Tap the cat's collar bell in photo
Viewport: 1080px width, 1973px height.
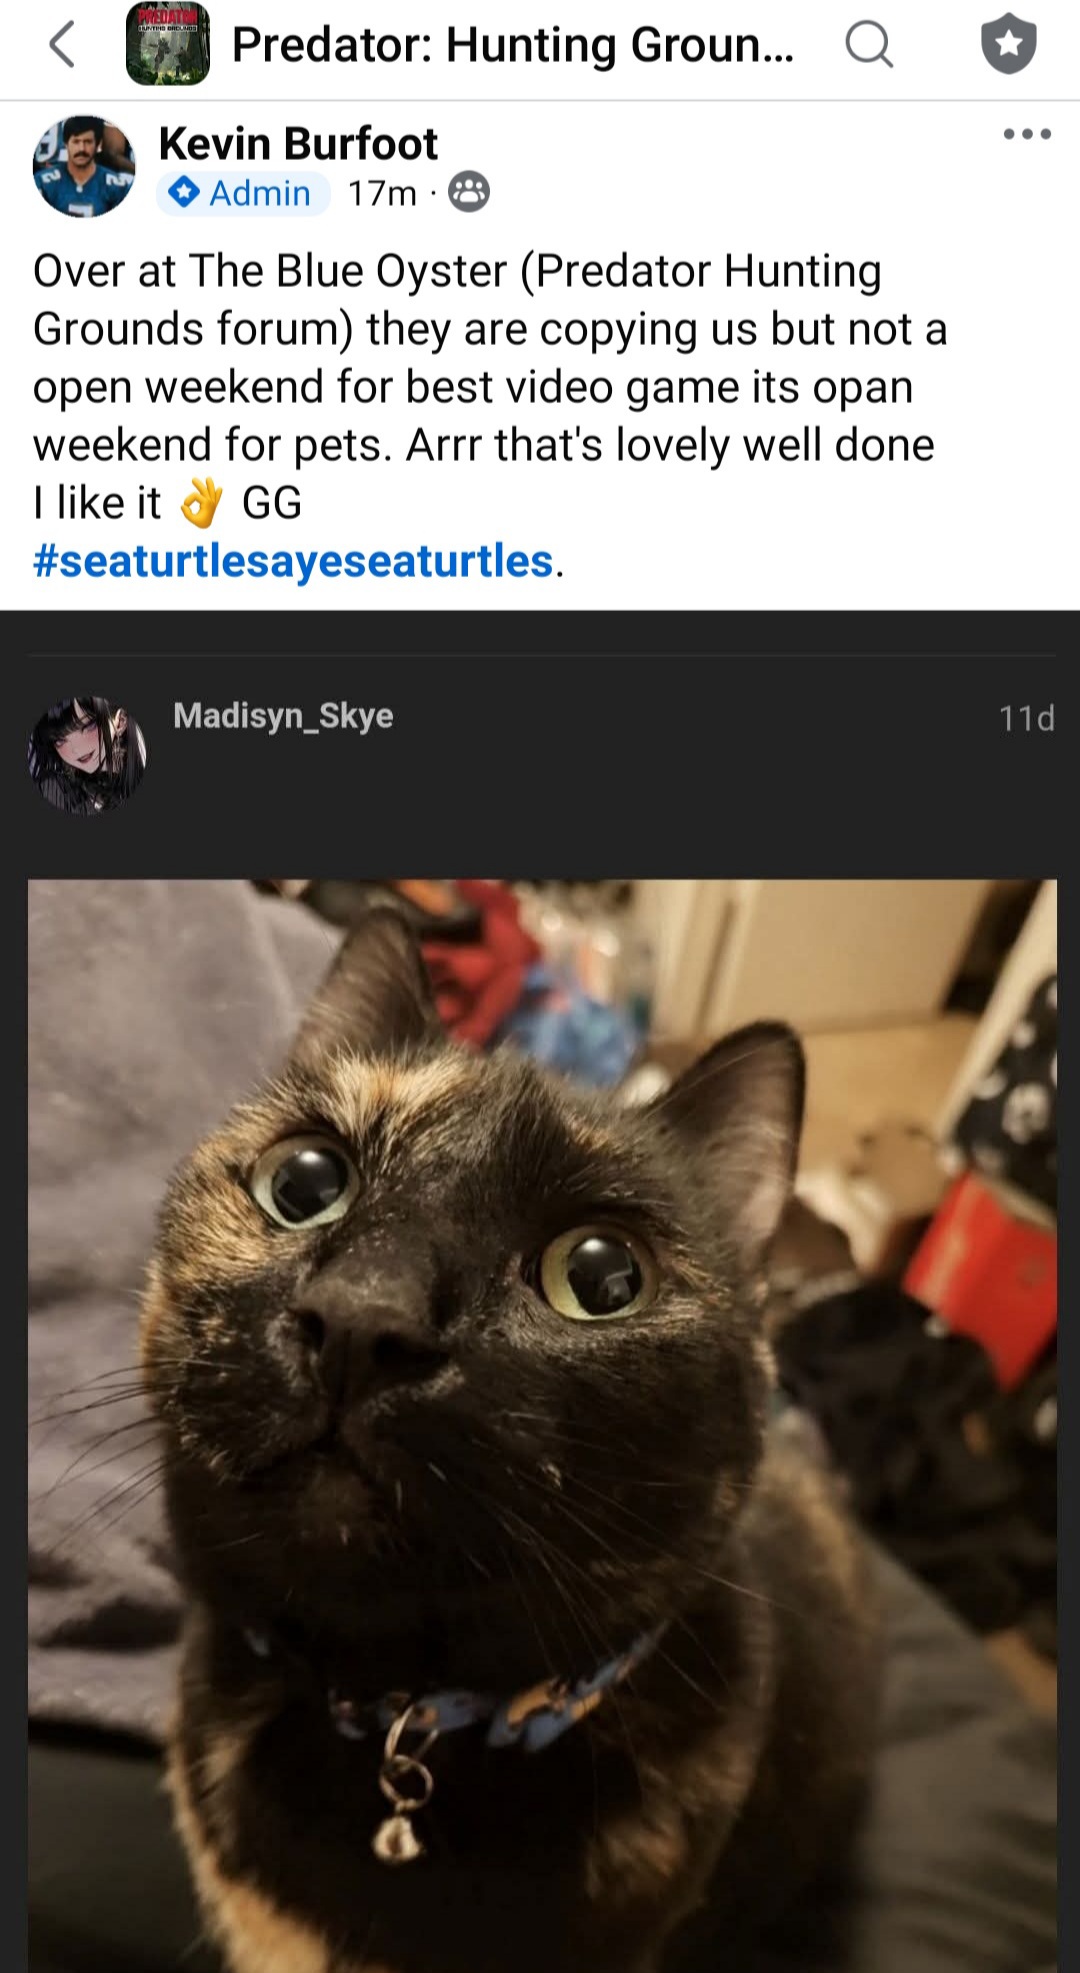396,1838
